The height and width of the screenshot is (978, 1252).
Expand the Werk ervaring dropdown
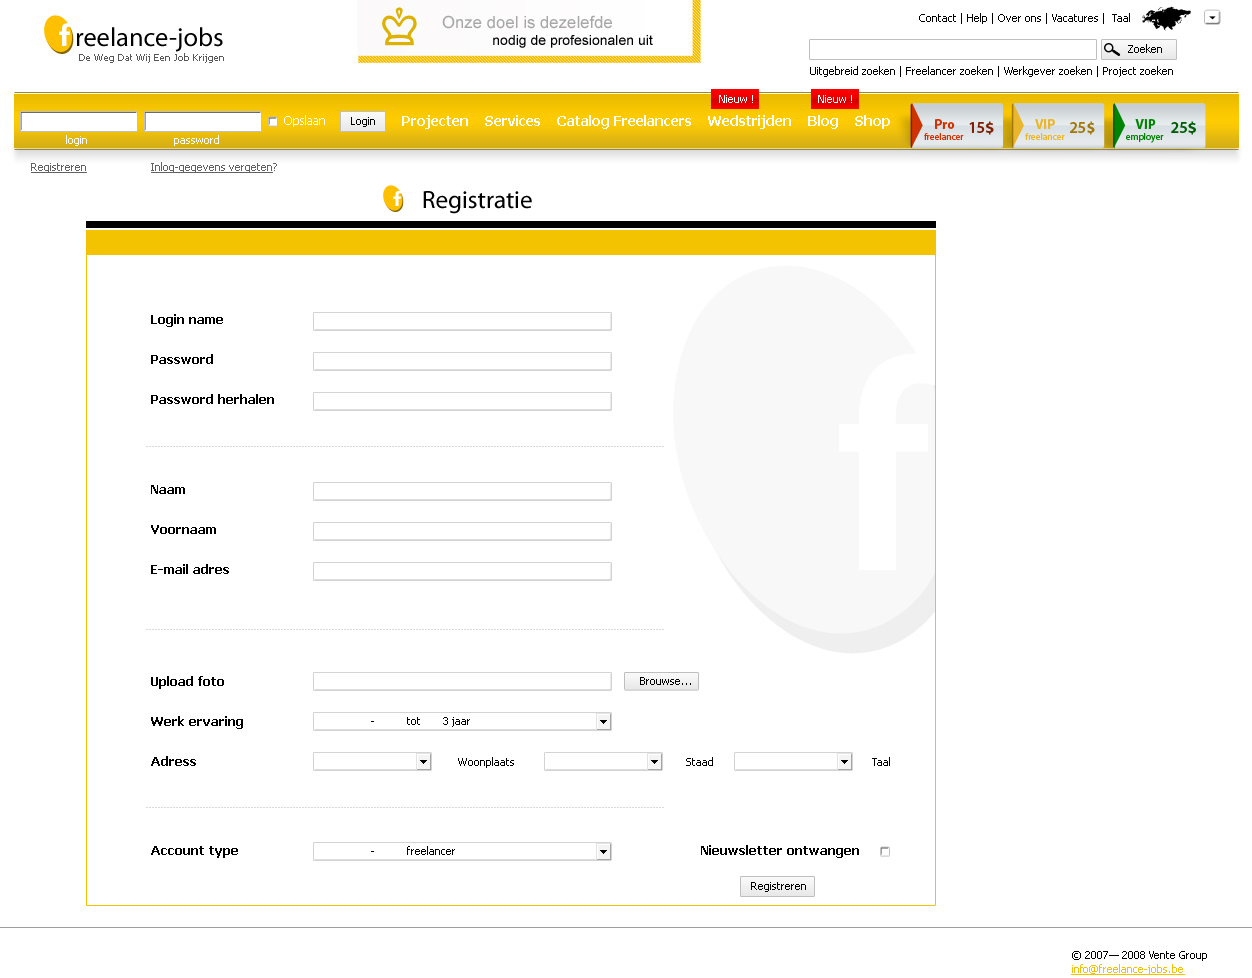click(603, 722)
